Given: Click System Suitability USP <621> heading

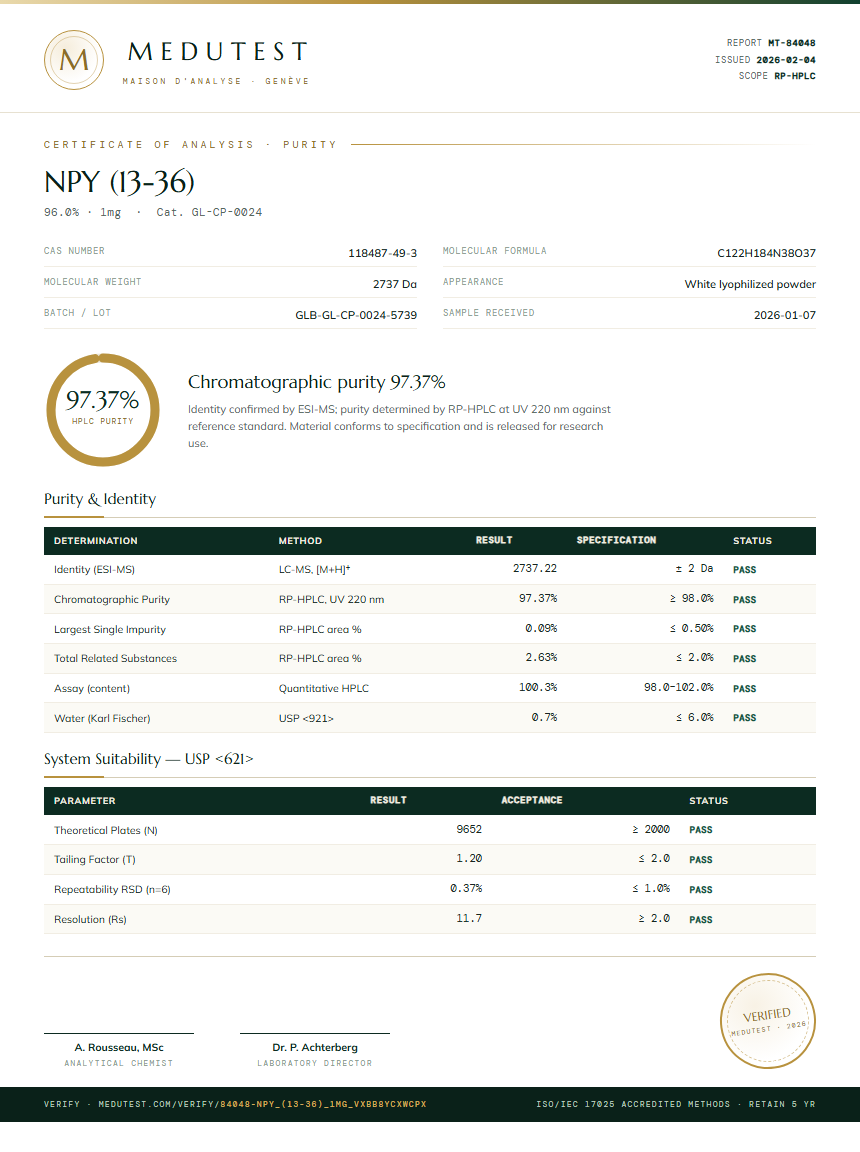Looking at the screenshot, I should (148, 759).
